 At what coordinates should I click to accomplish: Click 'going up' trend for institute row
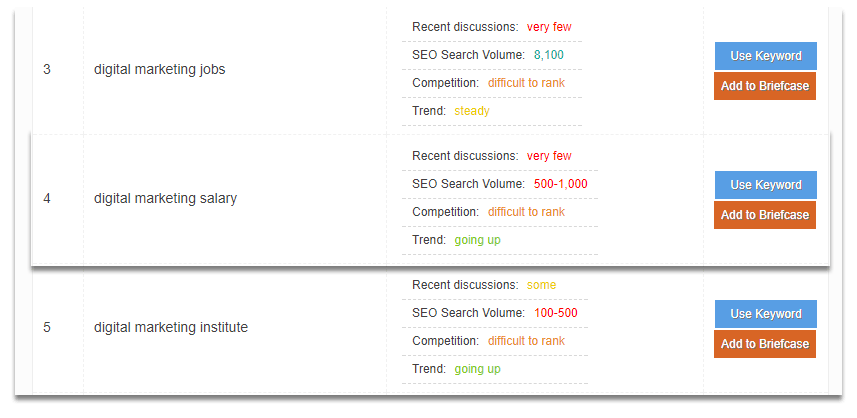coord(477,369)
